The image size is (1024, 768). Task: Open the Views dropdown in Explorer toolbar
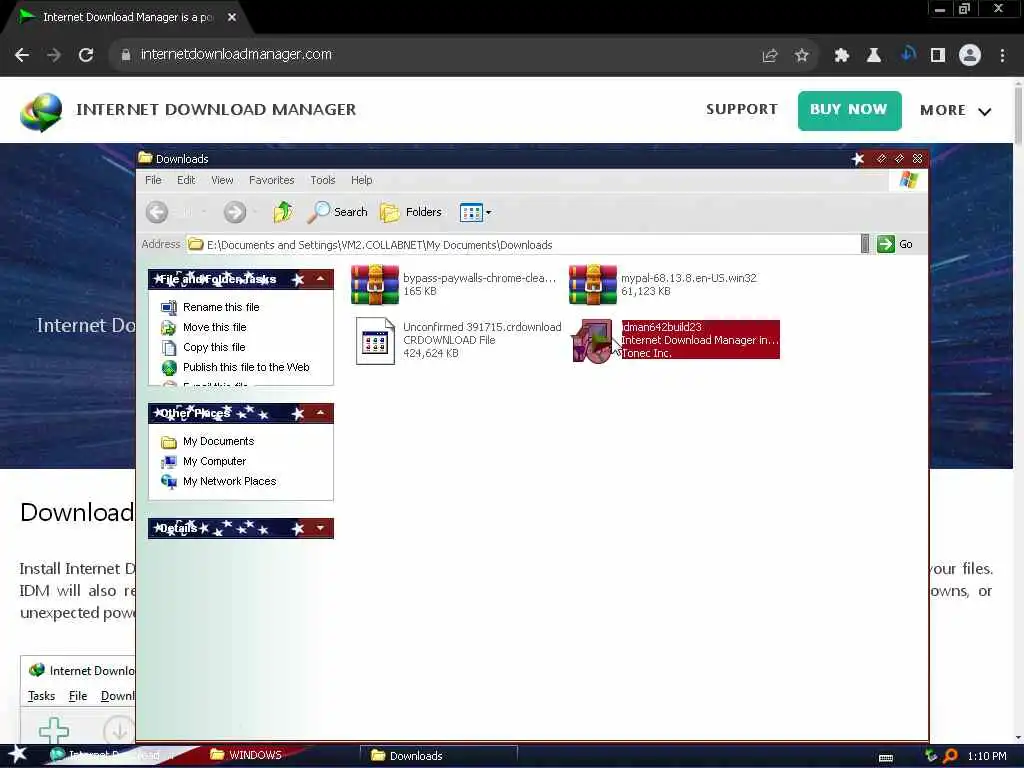point(475,212)
